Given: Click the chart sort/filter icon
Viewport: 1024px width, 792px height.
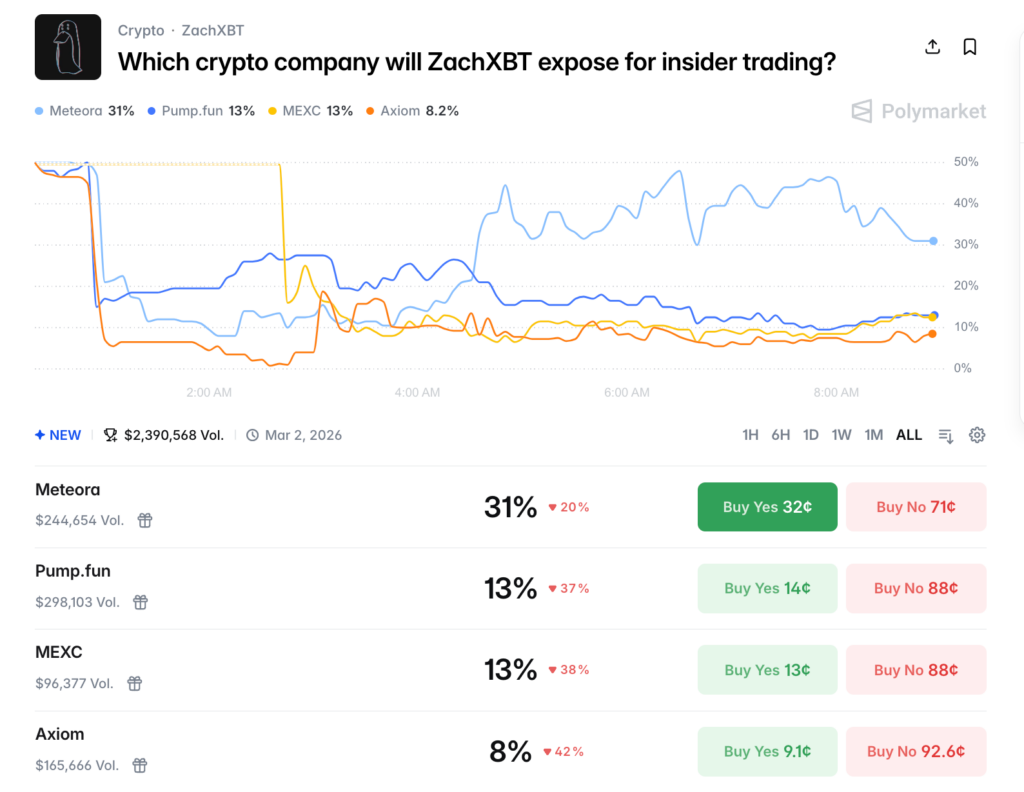Looking at the screenshot, I should pyautogui.click(x=945, y=435).
